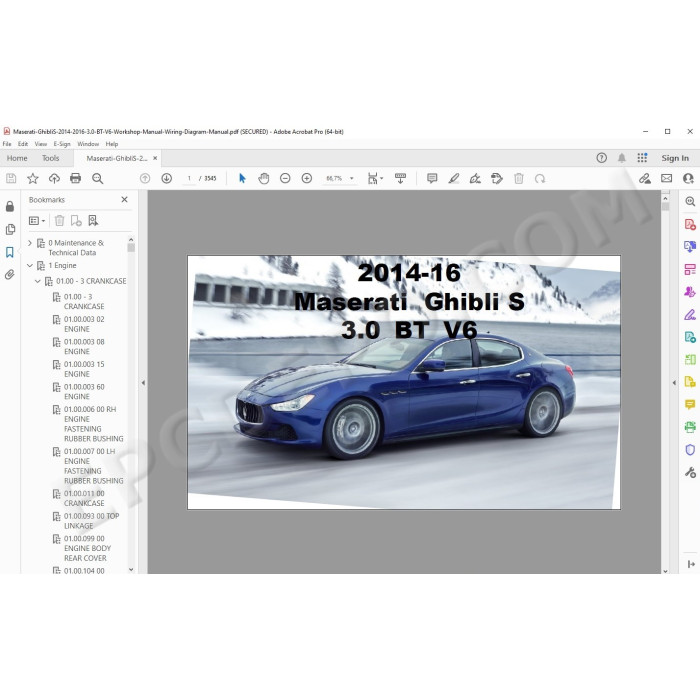This screenshot has height=700, width=700.
Task: Click the Add new bookmark icon
Action: tap(76, 221)
